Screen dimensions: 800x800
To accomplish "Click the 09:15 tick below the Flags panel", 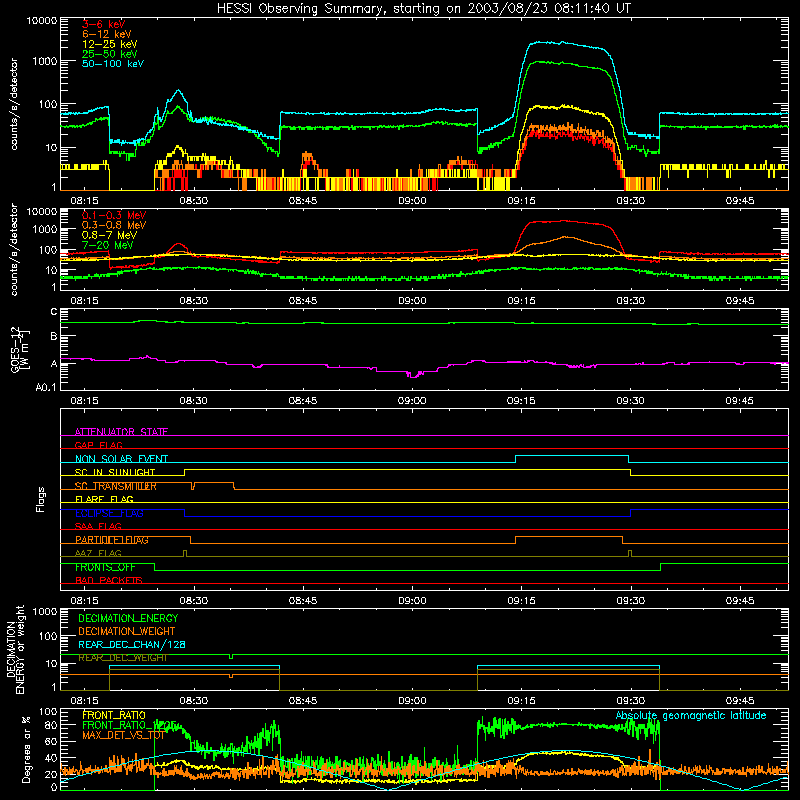I will click(x=521, y=601).
